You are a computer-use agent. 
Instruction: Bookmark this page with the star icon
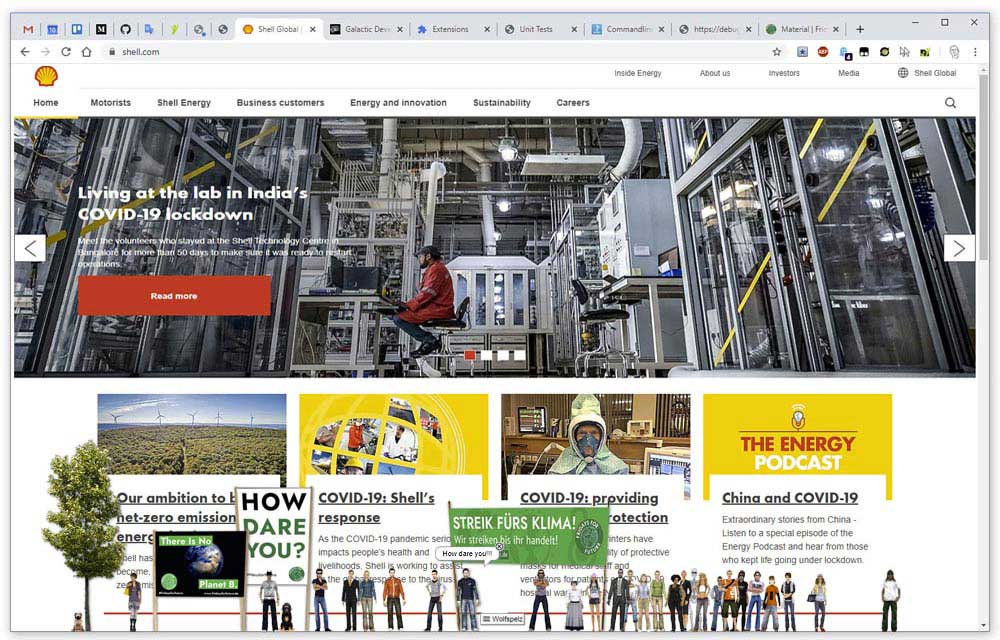[776, 52]
